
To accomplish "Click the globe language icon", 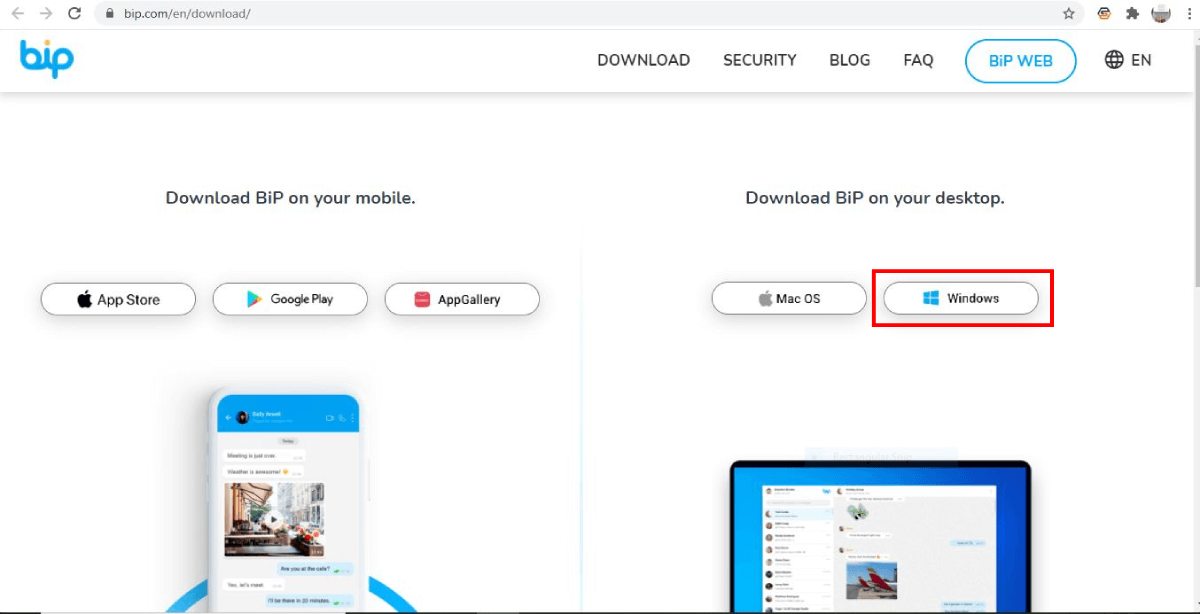I will [x=1114, y=60].
